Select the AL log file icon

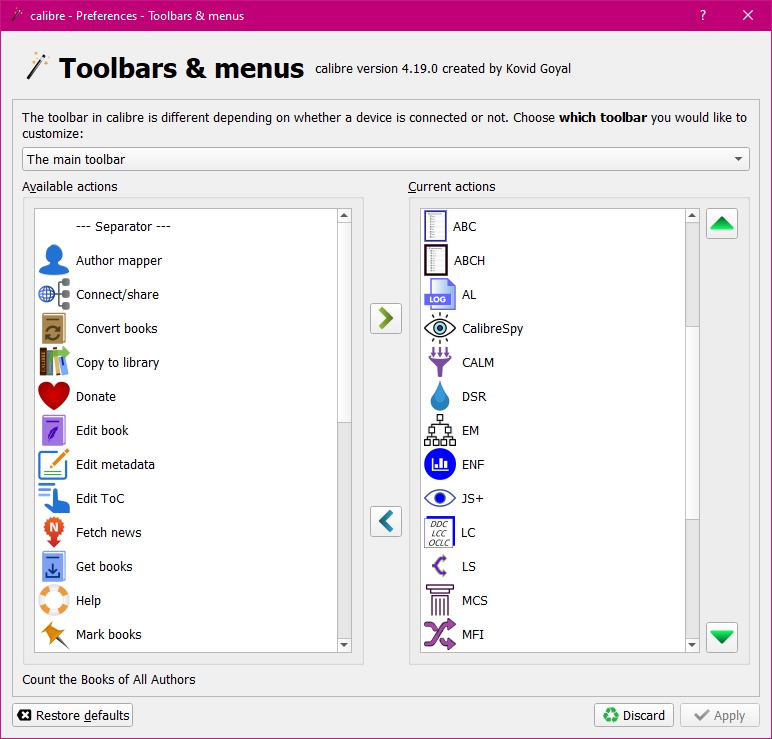[440, 294]
